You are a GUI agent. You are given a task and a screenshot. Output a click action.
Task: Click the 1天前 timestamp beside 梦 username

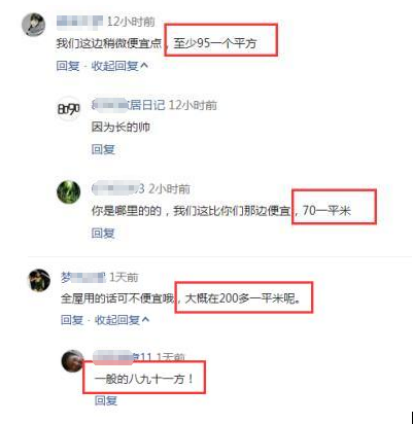[124, 277]
